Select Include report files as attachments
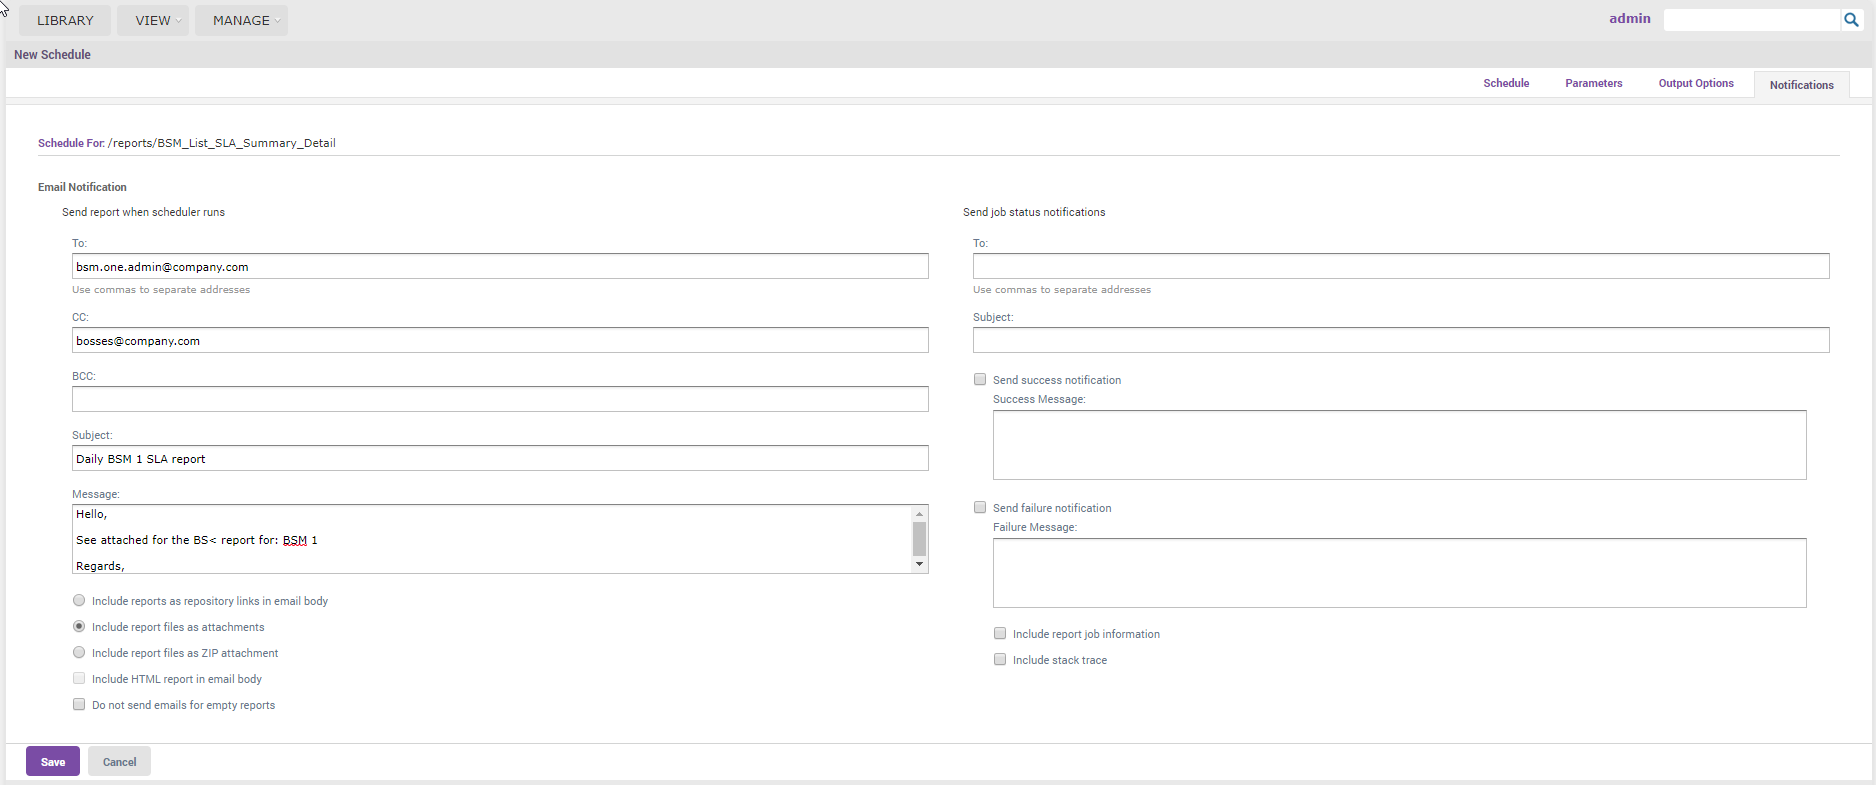The width and height of the screenshot is (1876, 785). (79, 626)
